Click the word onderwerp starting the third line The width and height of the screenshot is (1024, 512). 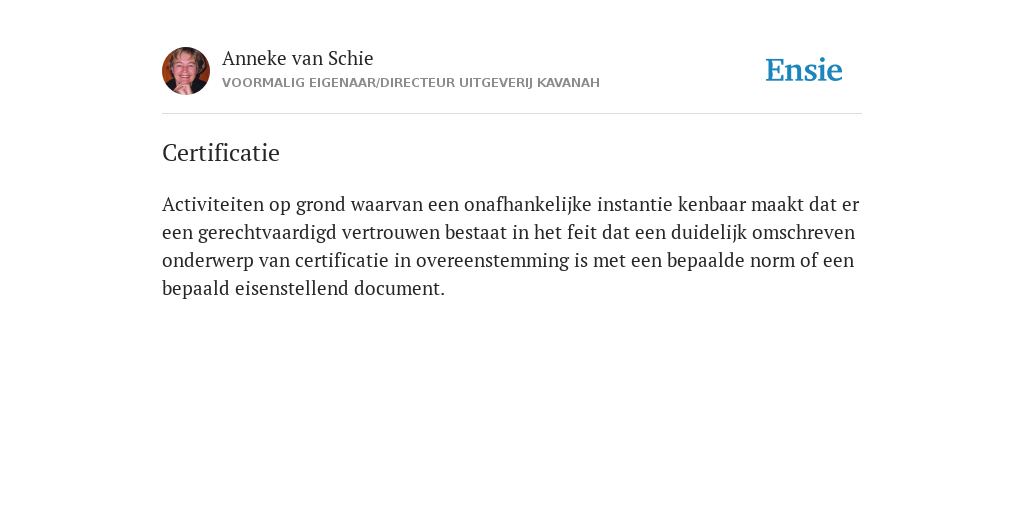point(208,261)
